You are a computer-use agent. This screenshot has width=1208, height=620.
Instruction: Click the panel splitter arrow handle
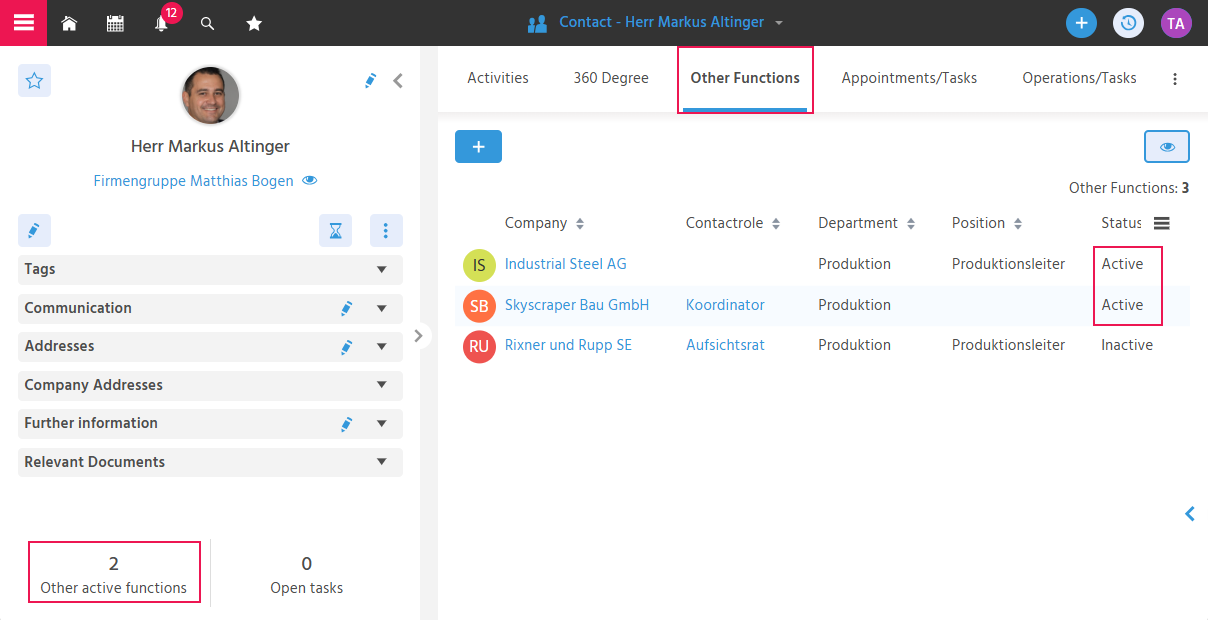(419, 336)
